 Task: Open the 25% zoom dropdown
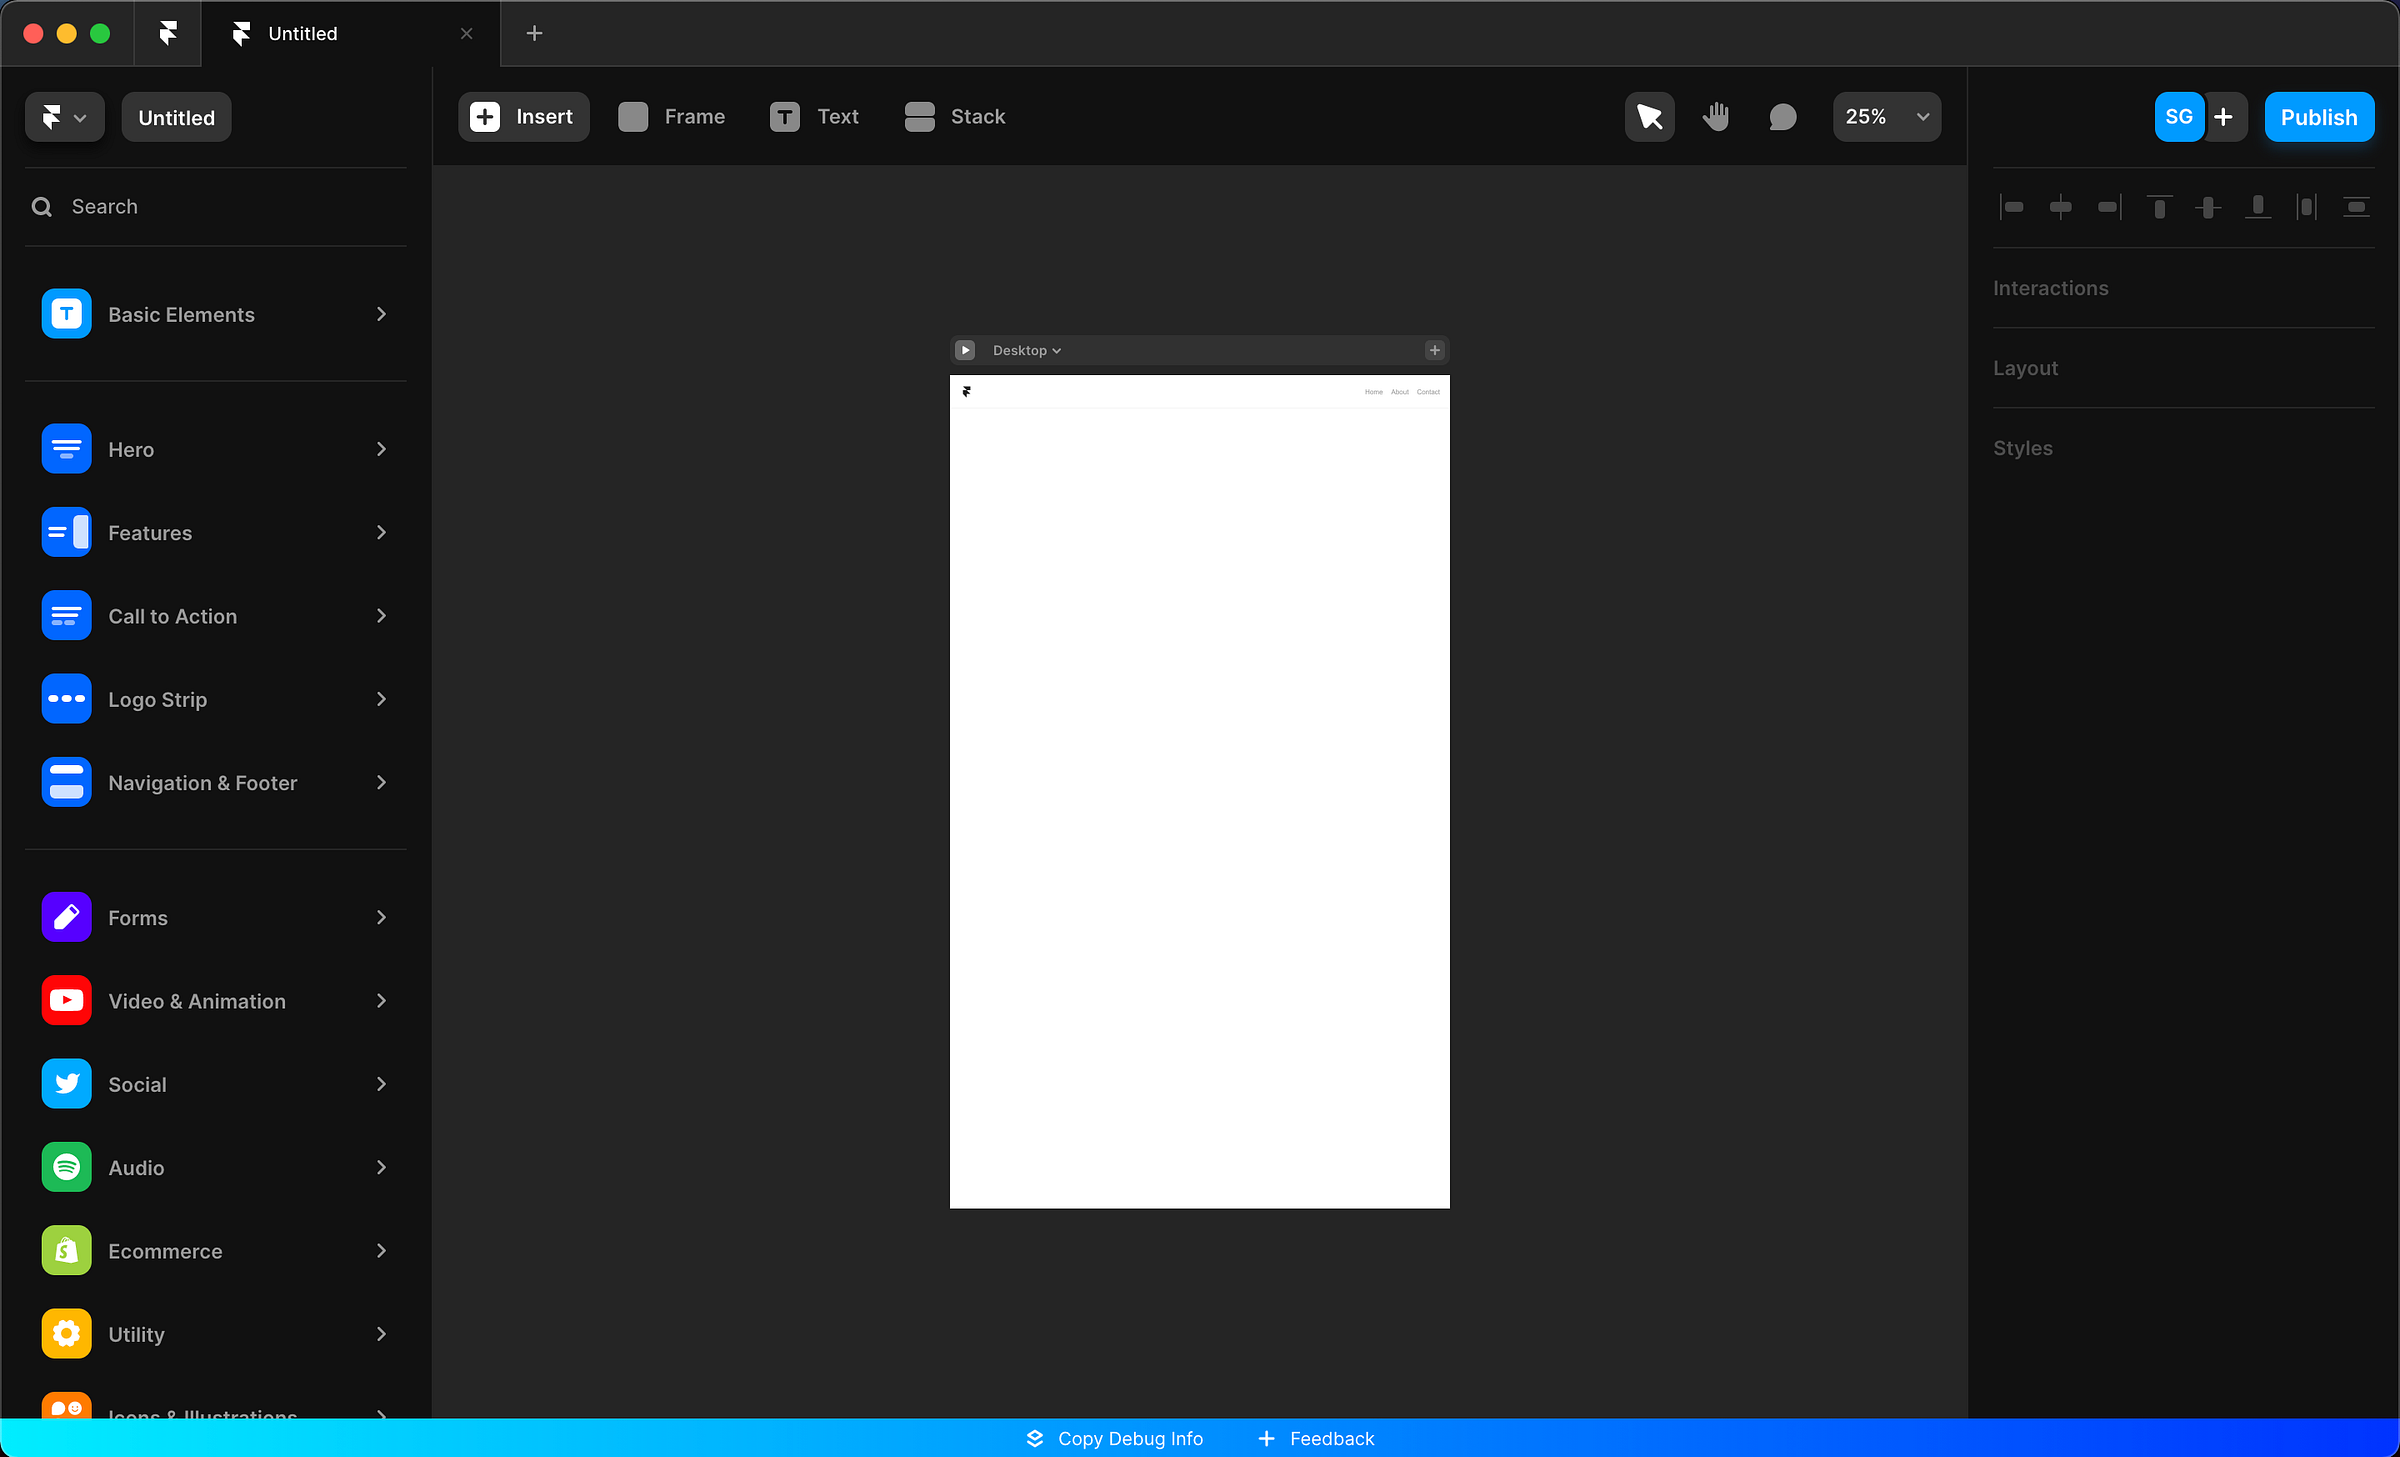(x=1886, y=117)
